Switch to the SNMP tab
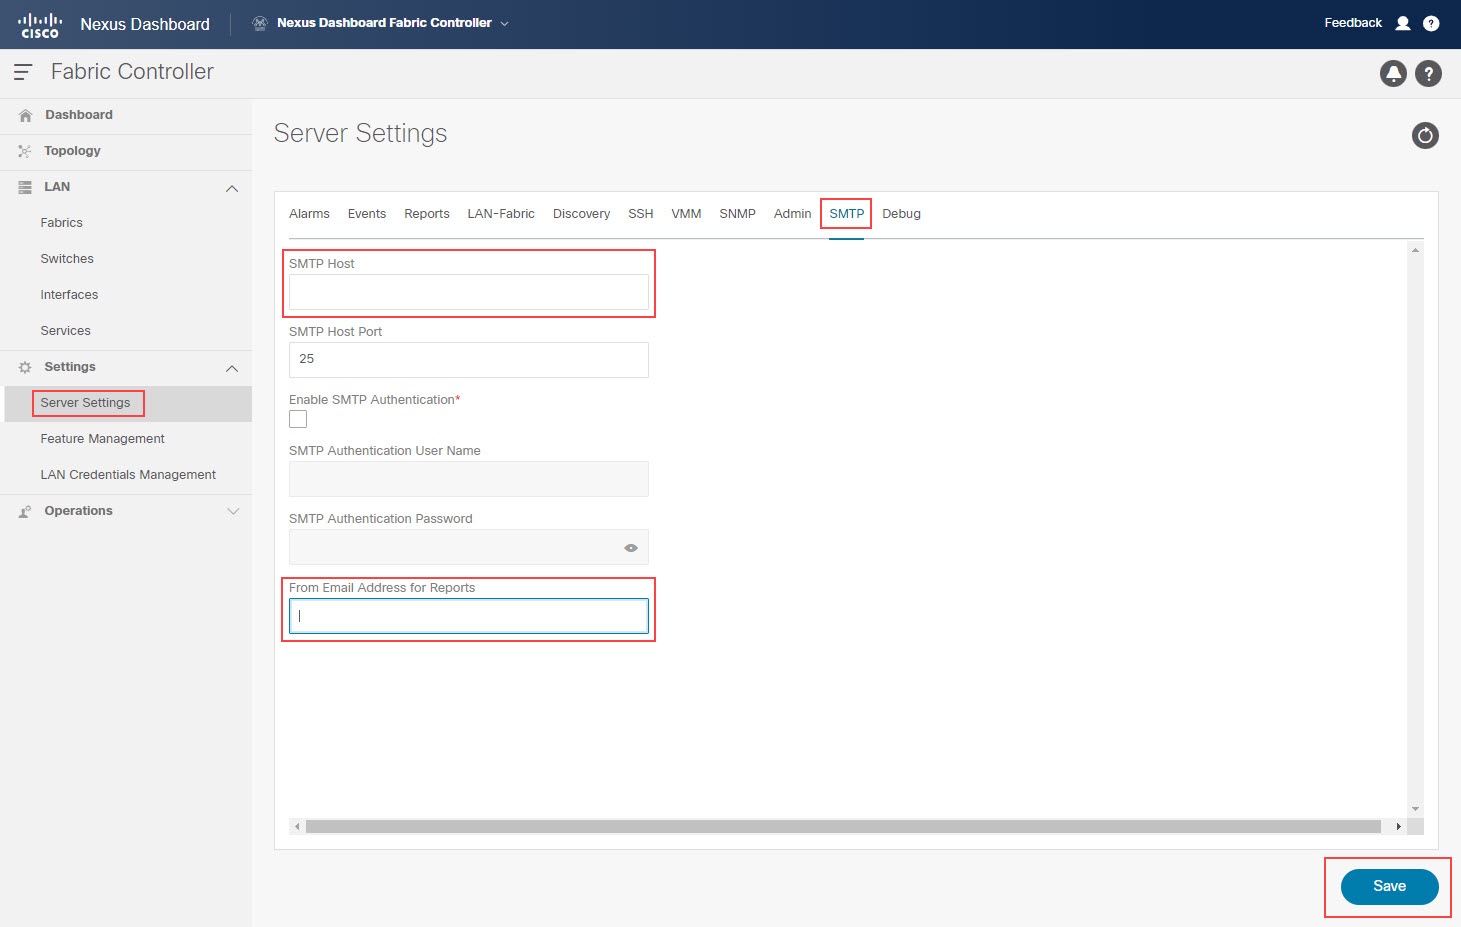This screenshot has height=927, width=1461. (x=738, y=214)
